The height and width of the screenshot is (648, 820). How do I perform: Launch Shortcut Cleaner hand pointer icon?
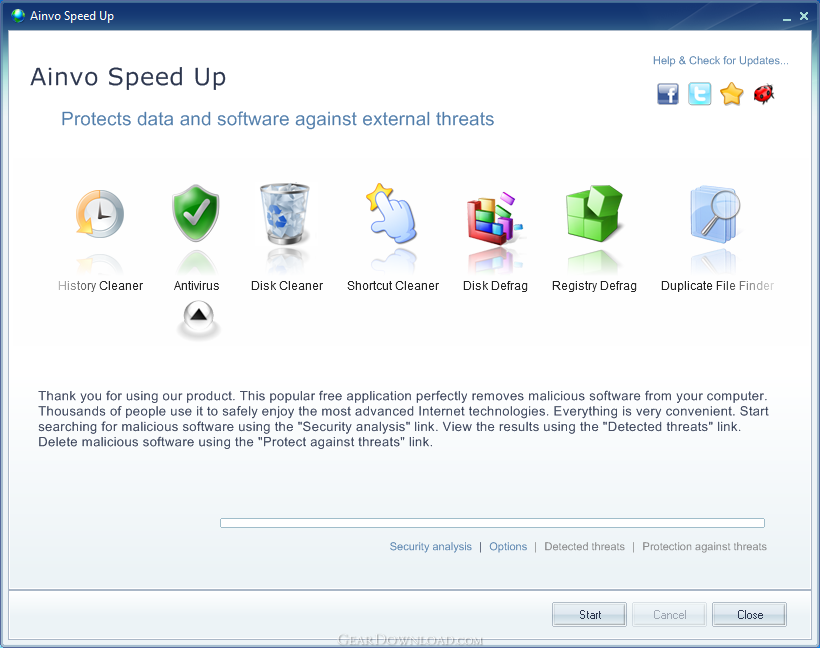(391, 213)
